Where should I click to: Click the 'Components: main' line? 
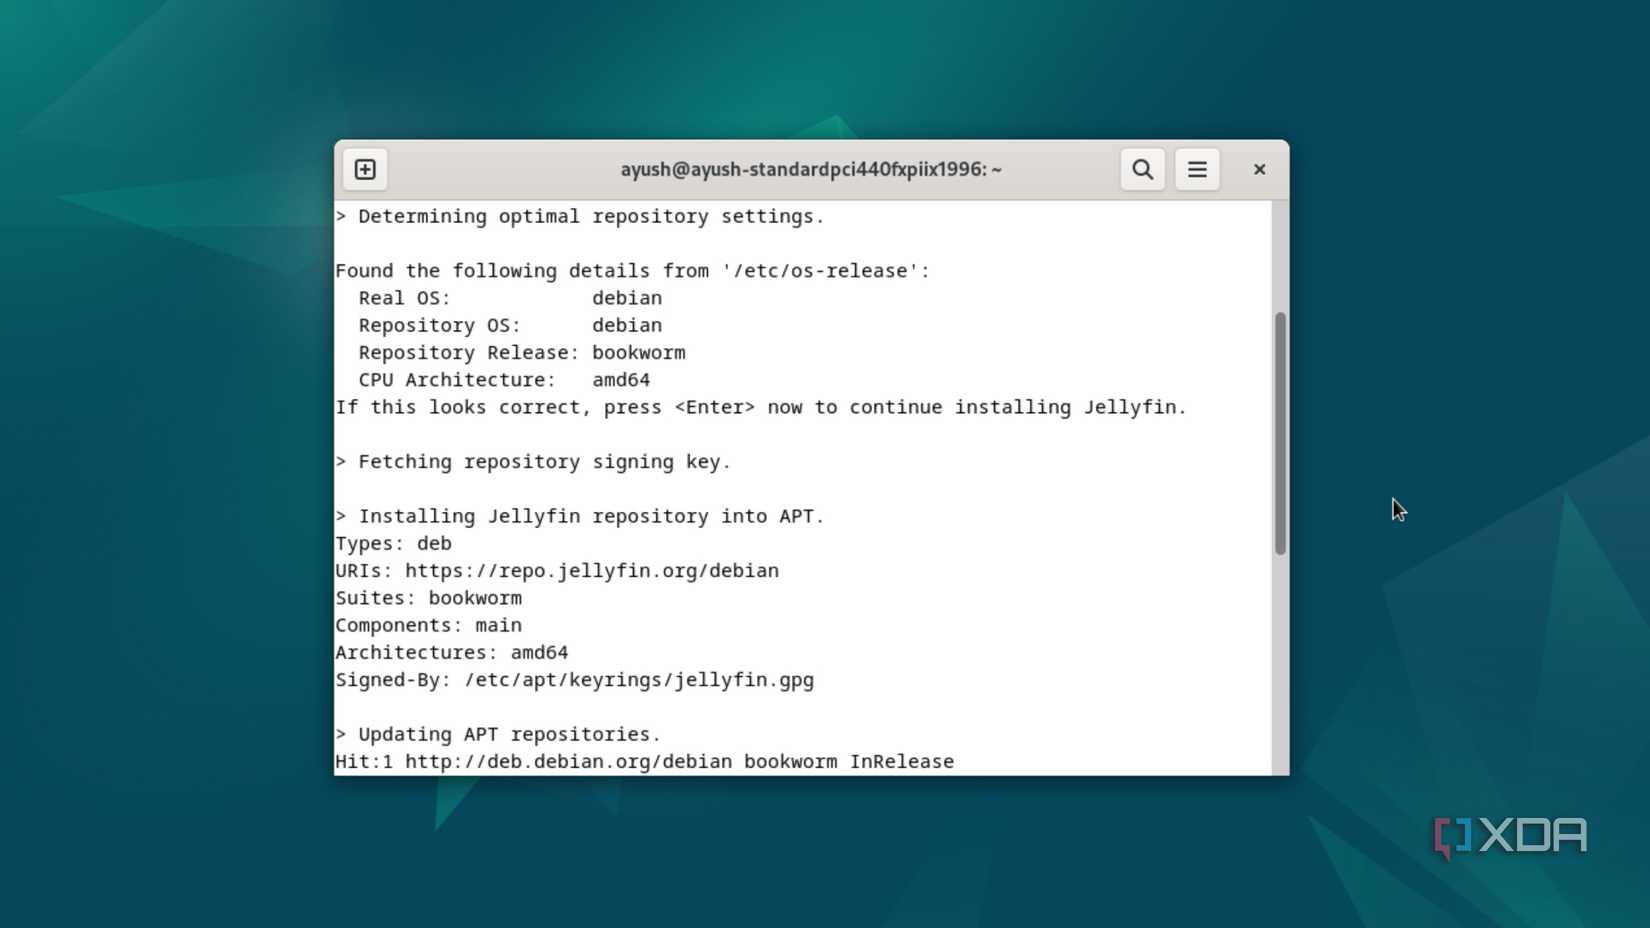coord(428,624)
